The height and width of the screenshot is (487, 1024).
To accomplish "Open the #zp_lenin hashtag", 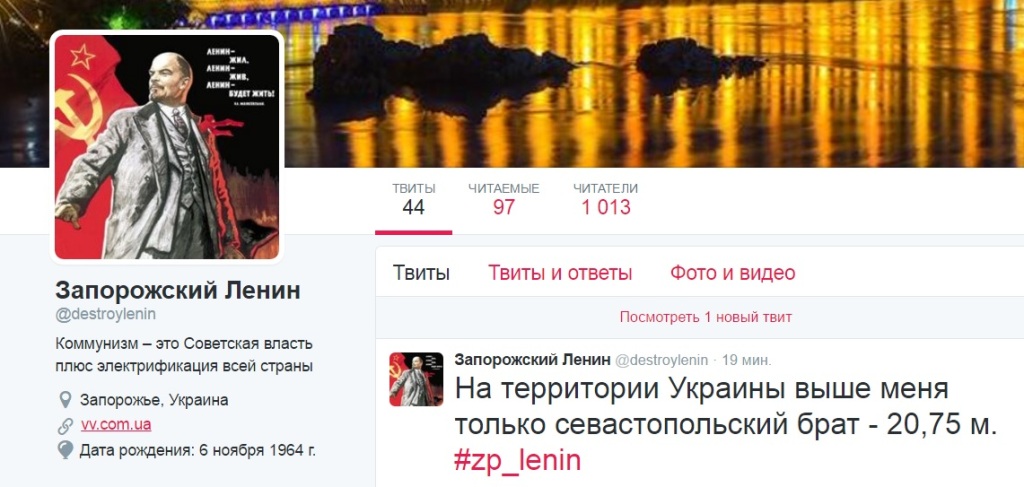I will pos(517,461).
